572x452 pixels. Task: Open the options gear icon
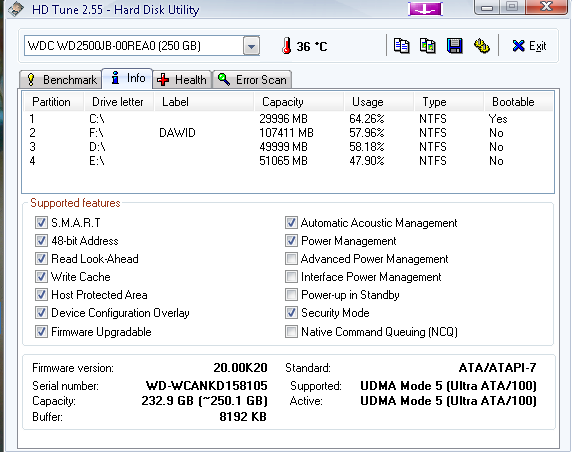pyautogui.click(x=482, y=46)
